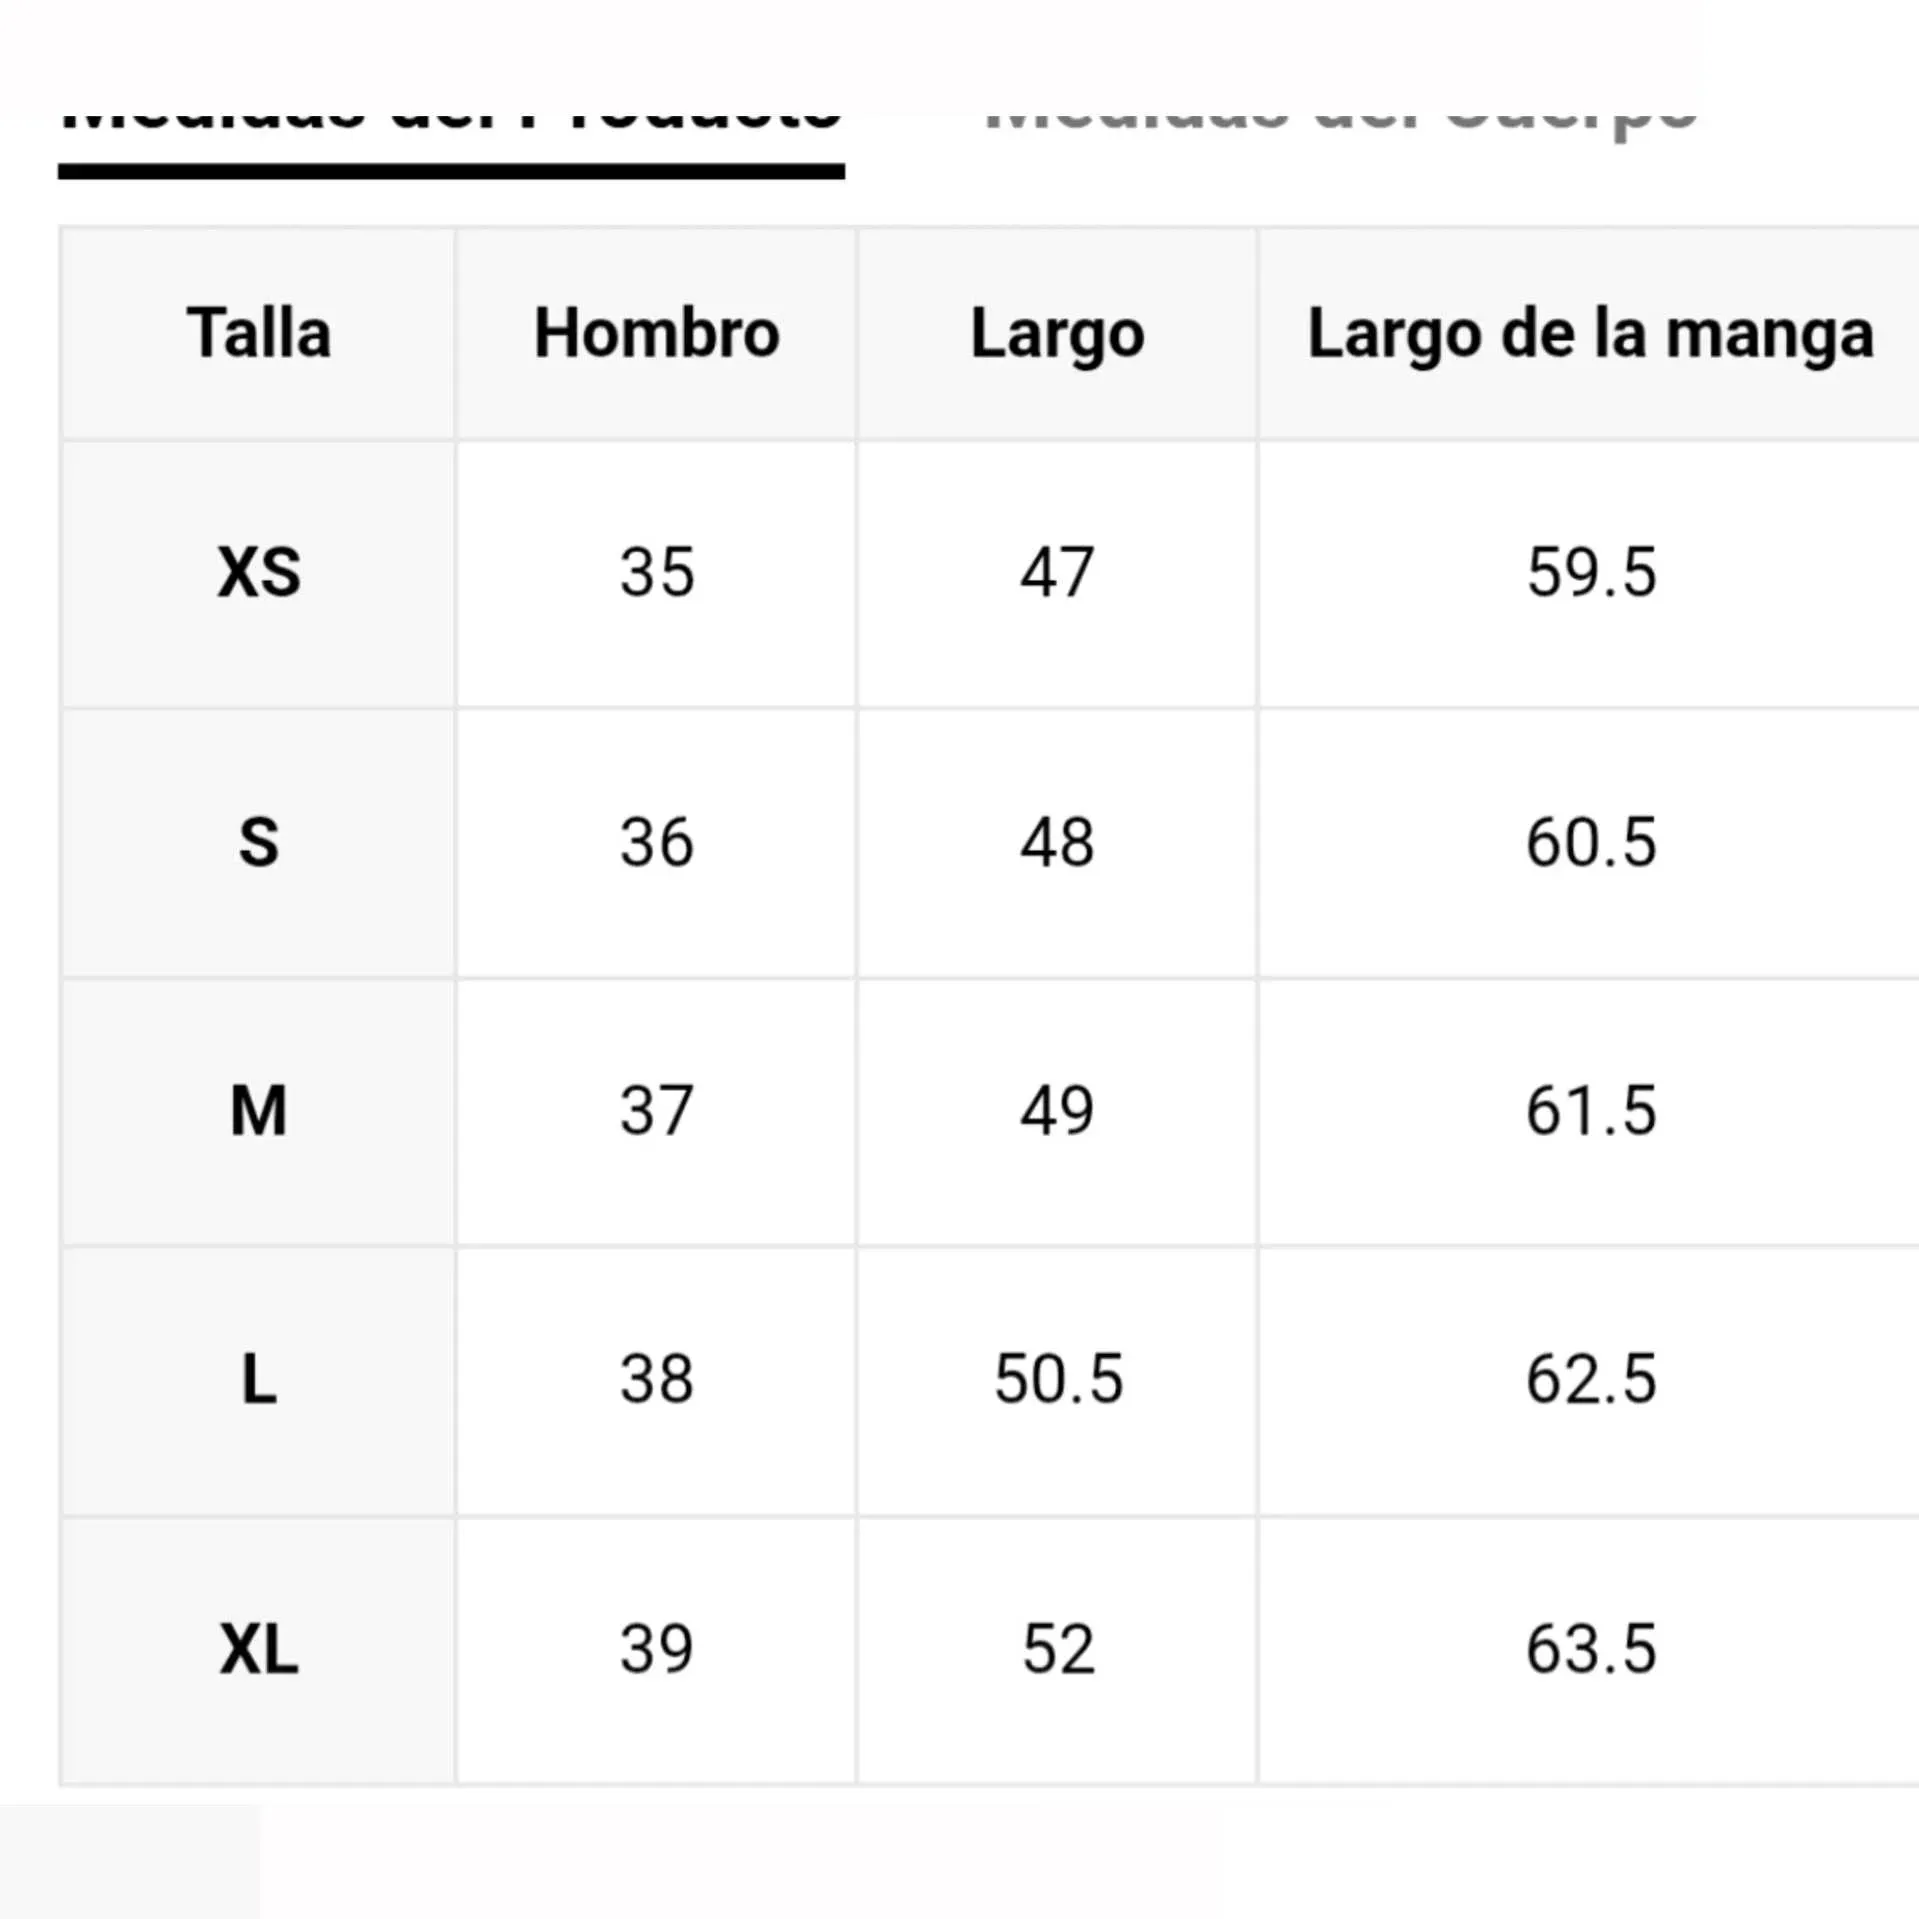Click the Talla column header
This screenshot has width=1919, height=1919.
pyautogui.click(x=258, y=333)
